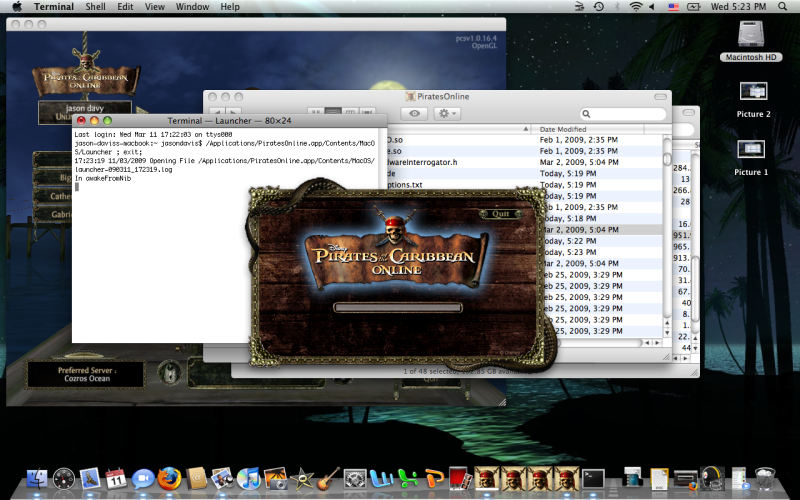Click right horizontal scroll arrow in PiratesOnline window
The image size is (800, 500).
(x=657, y=343)
